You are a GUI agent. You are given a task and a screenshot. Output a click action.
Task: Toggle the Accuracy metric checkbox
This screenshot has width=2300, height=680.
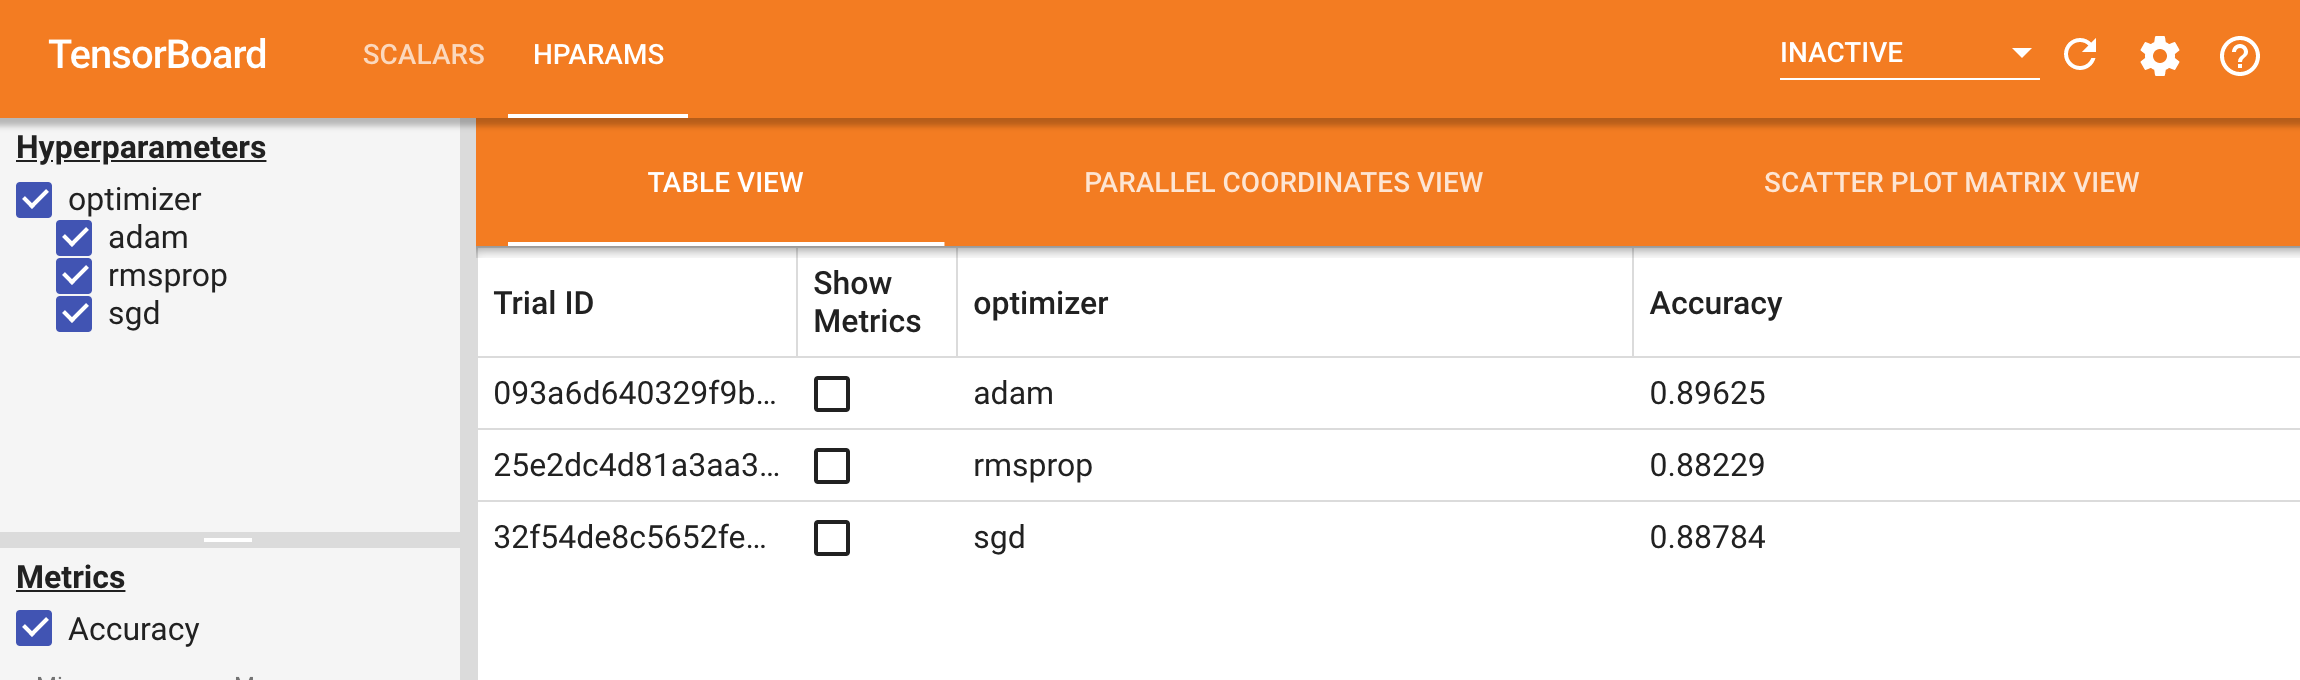[x=35, y=629]
